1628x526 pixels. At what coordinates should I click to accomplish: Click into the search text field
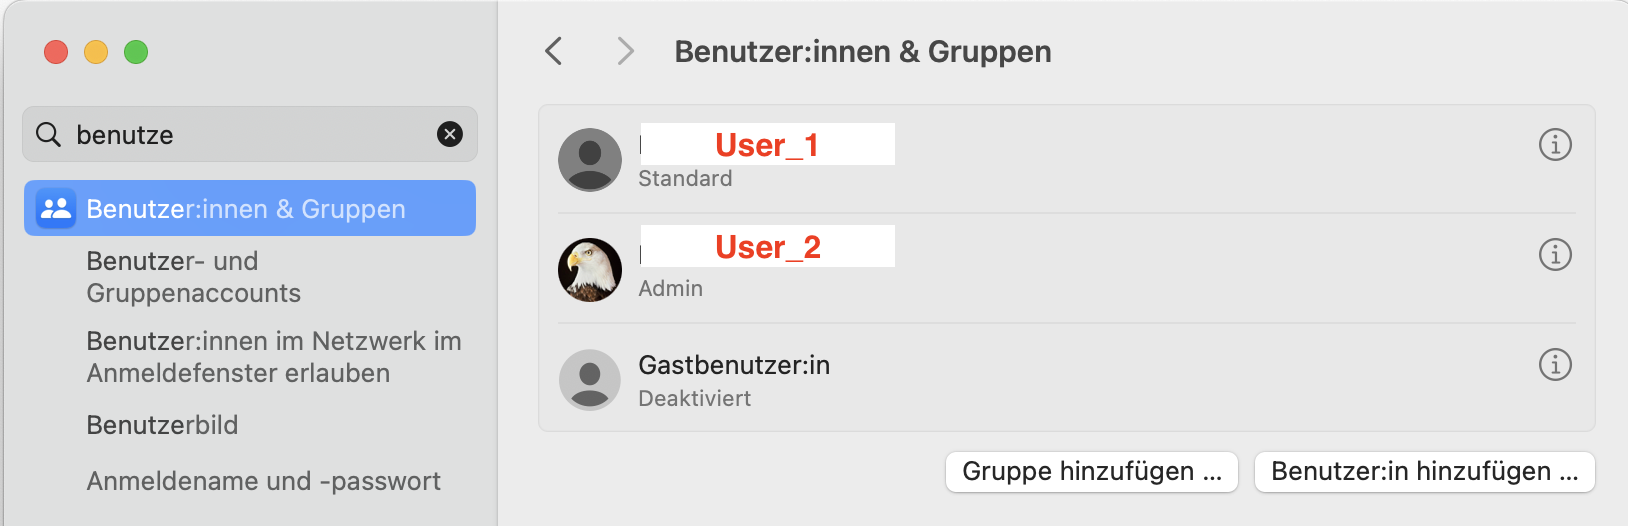[250, 135]
